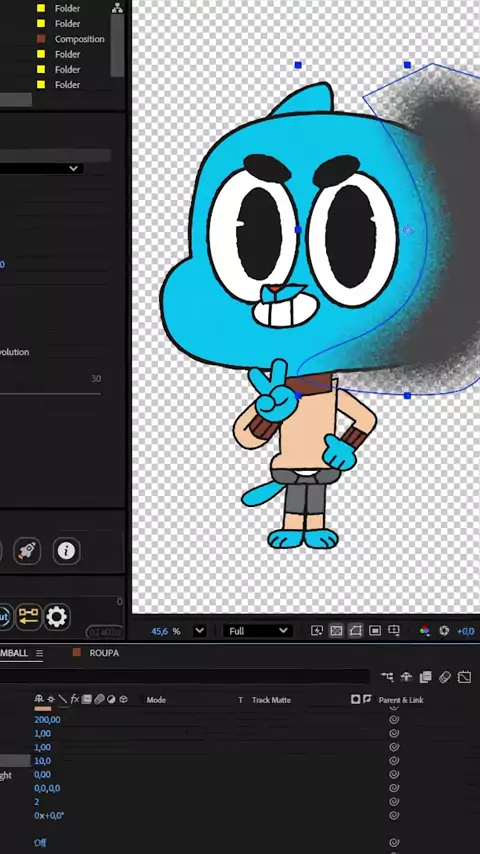Enable motion blur for the composition
This screenshot has height=854, width=480.
pyautogui.click(x=445, y=676)
